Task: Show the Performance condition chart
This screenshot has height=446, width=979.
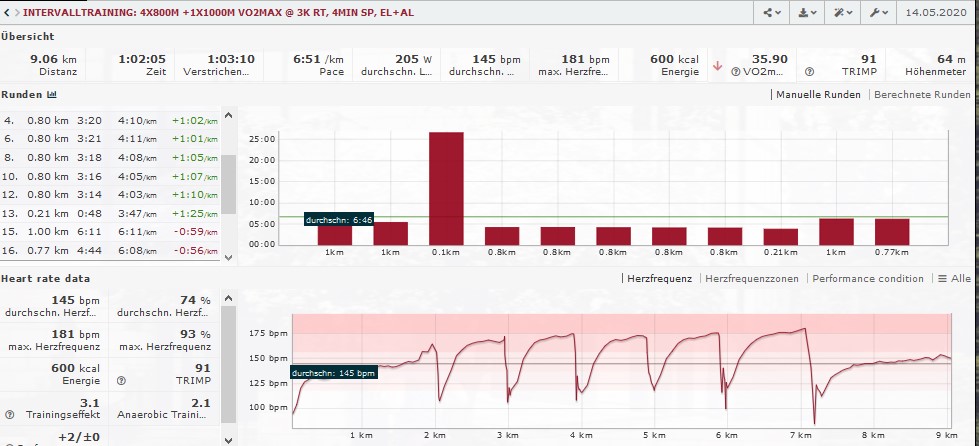Action: point(867,279)
